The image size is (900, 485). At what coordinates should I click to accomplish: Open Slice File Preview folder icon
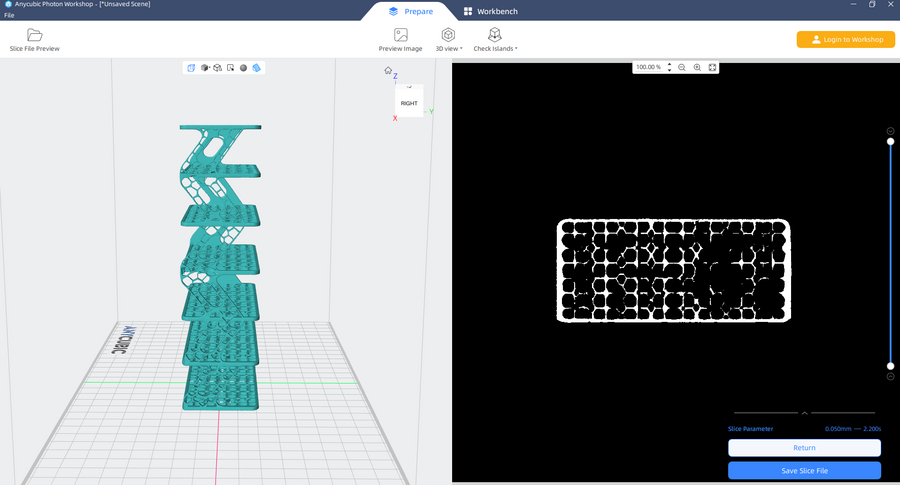(x=34, y=35)
